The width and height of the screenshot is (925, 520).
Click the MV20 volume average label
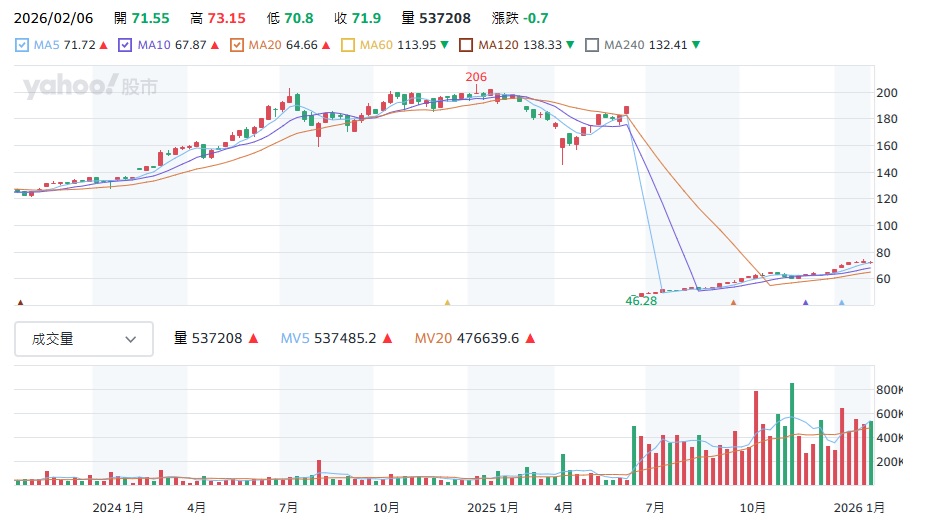(x=433, y=339)
